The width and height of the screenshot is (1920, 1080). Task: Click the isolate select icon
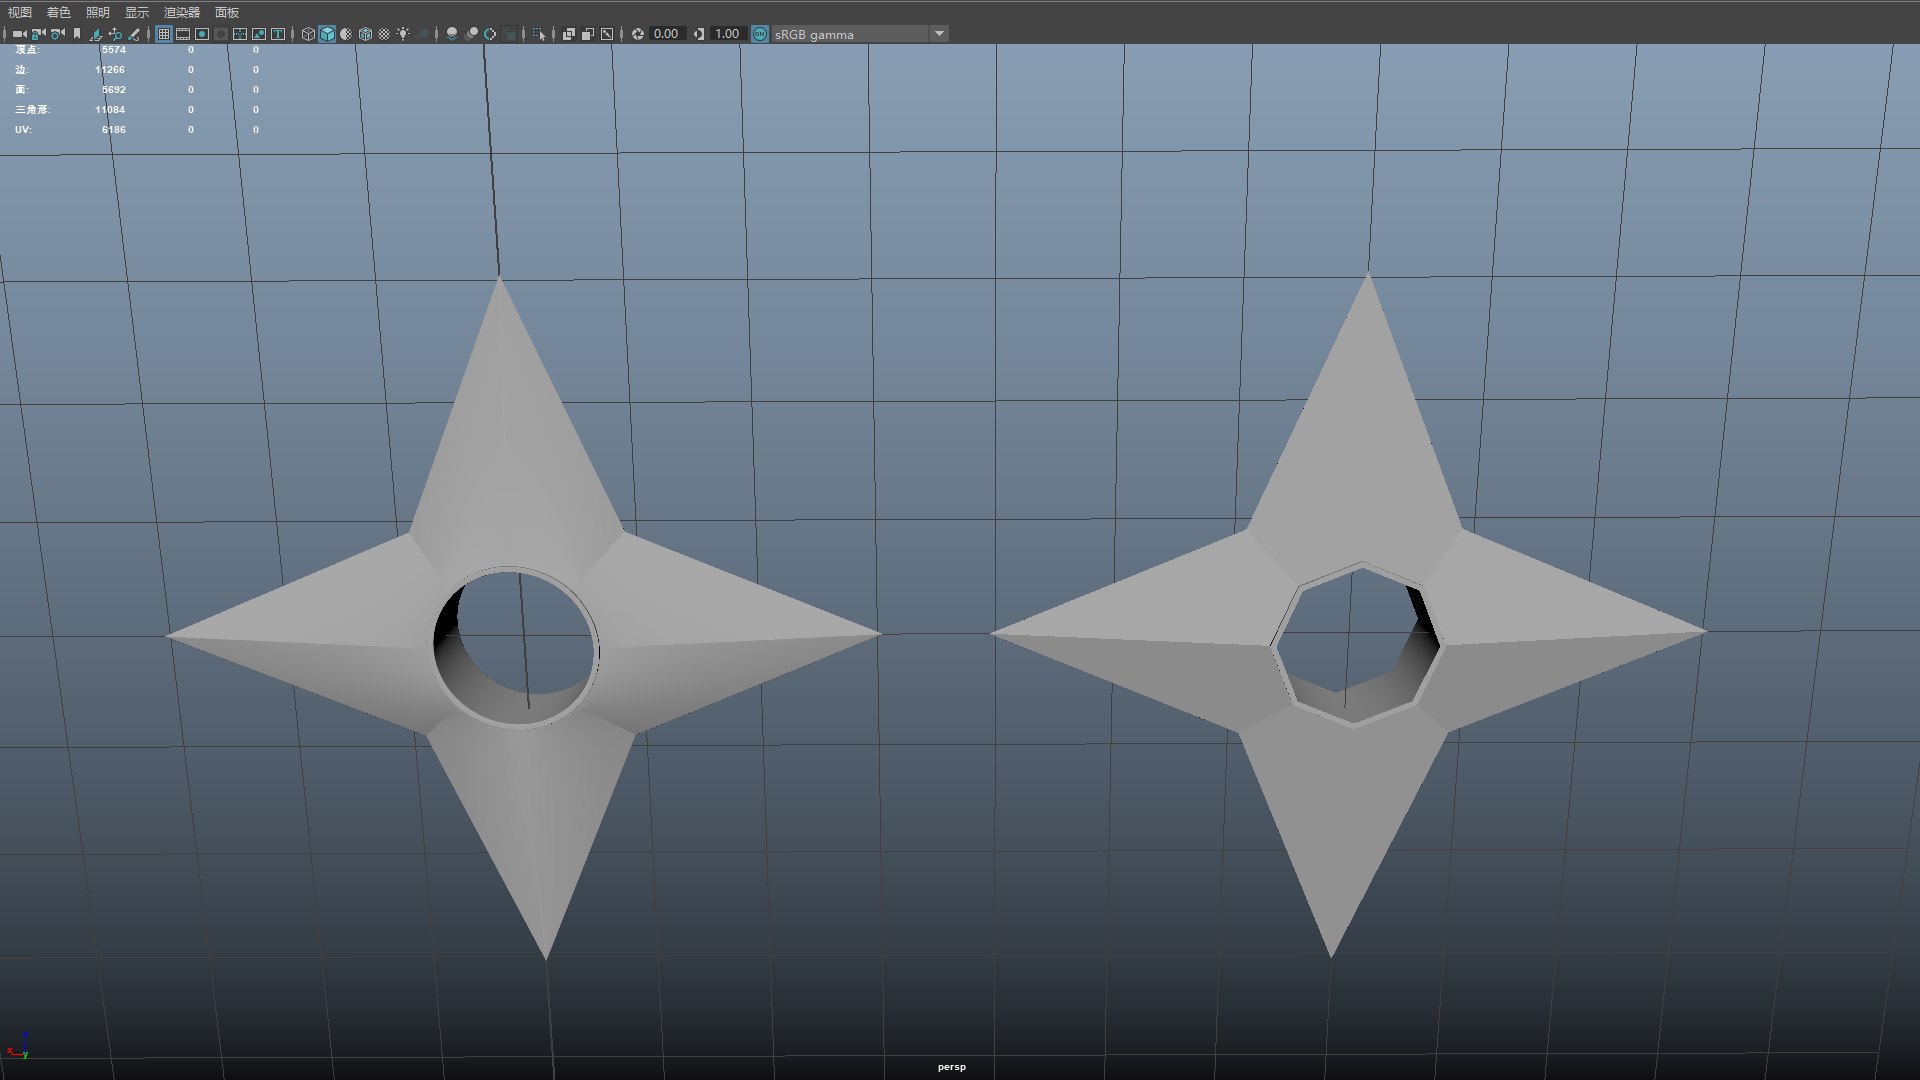(539, 34)
